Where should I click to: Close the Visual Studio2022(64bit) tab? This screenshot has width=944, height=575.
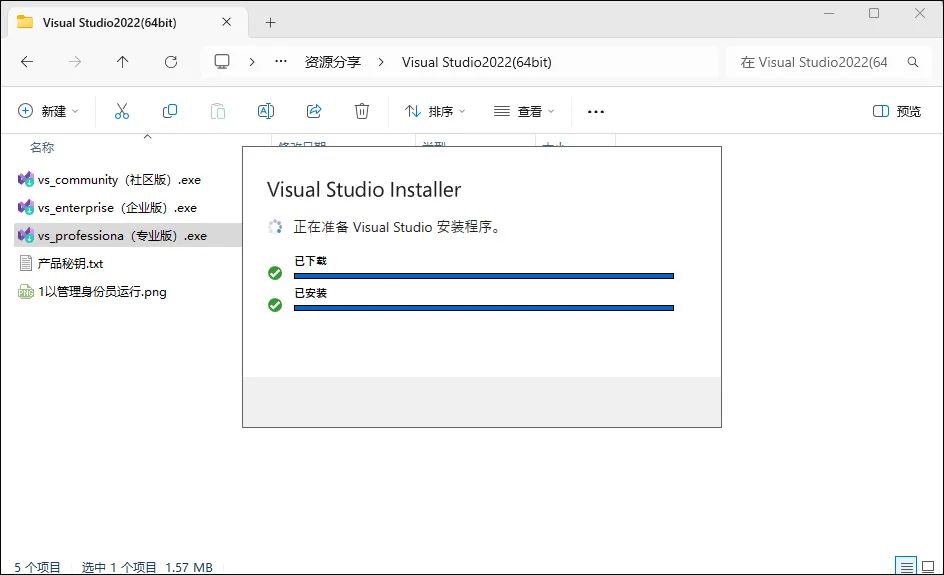[x=226, y=22]
